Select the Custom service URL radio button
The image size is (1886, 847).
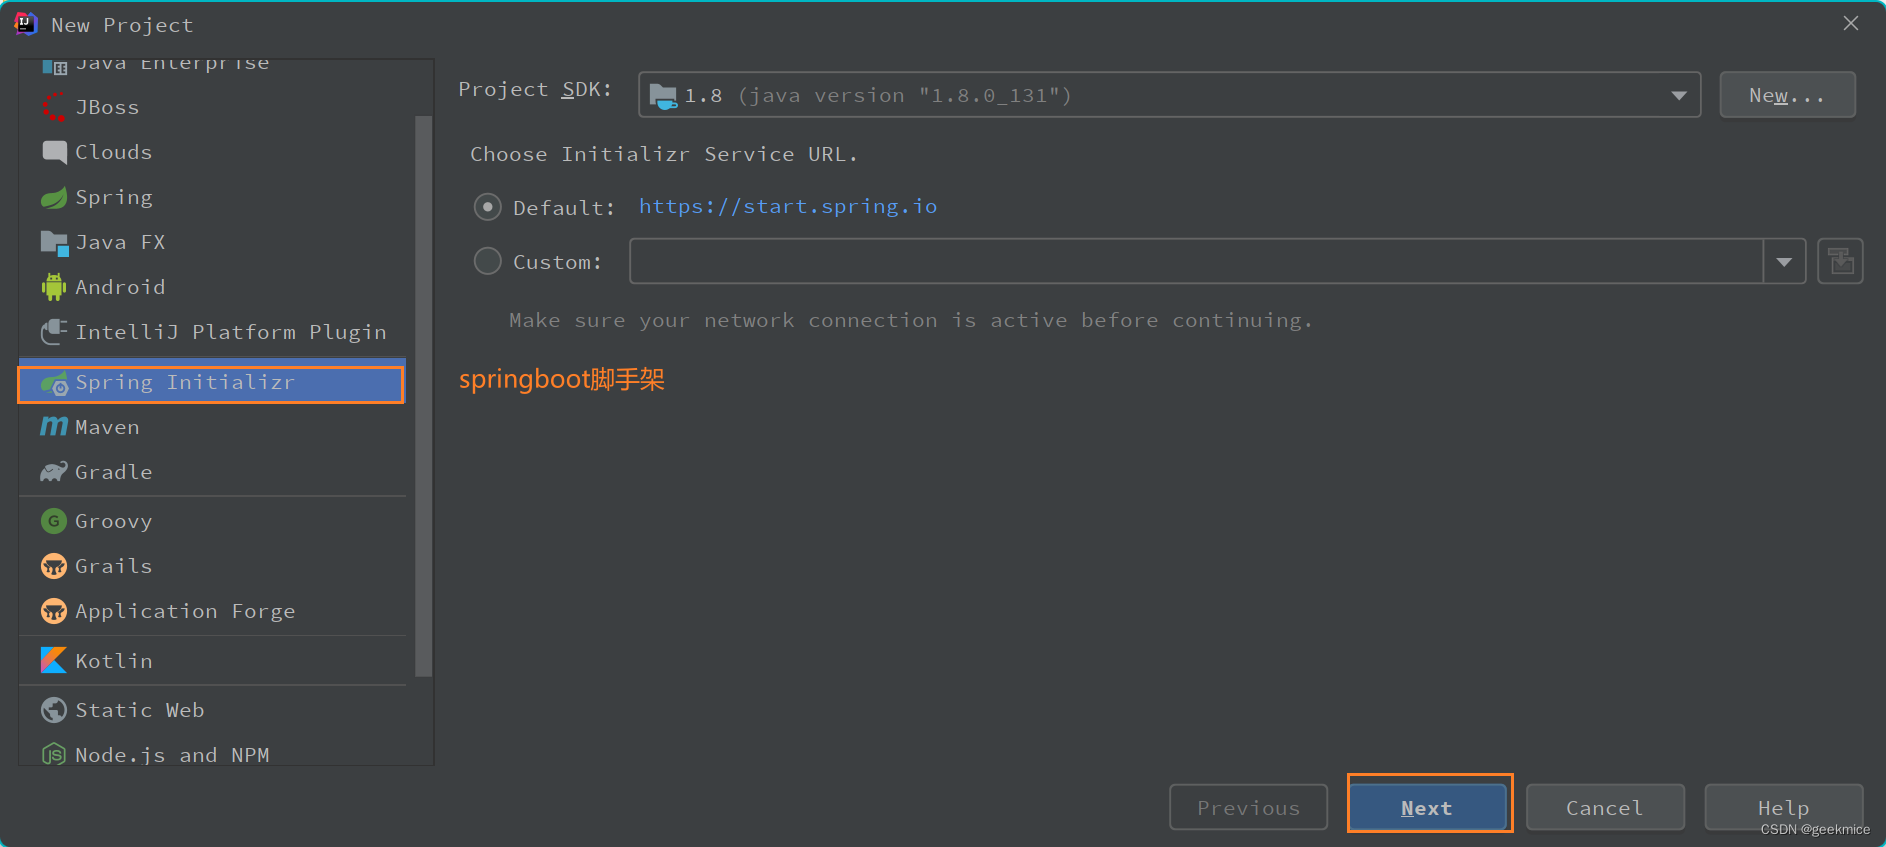pyautogui.click(x=487, y=261)
